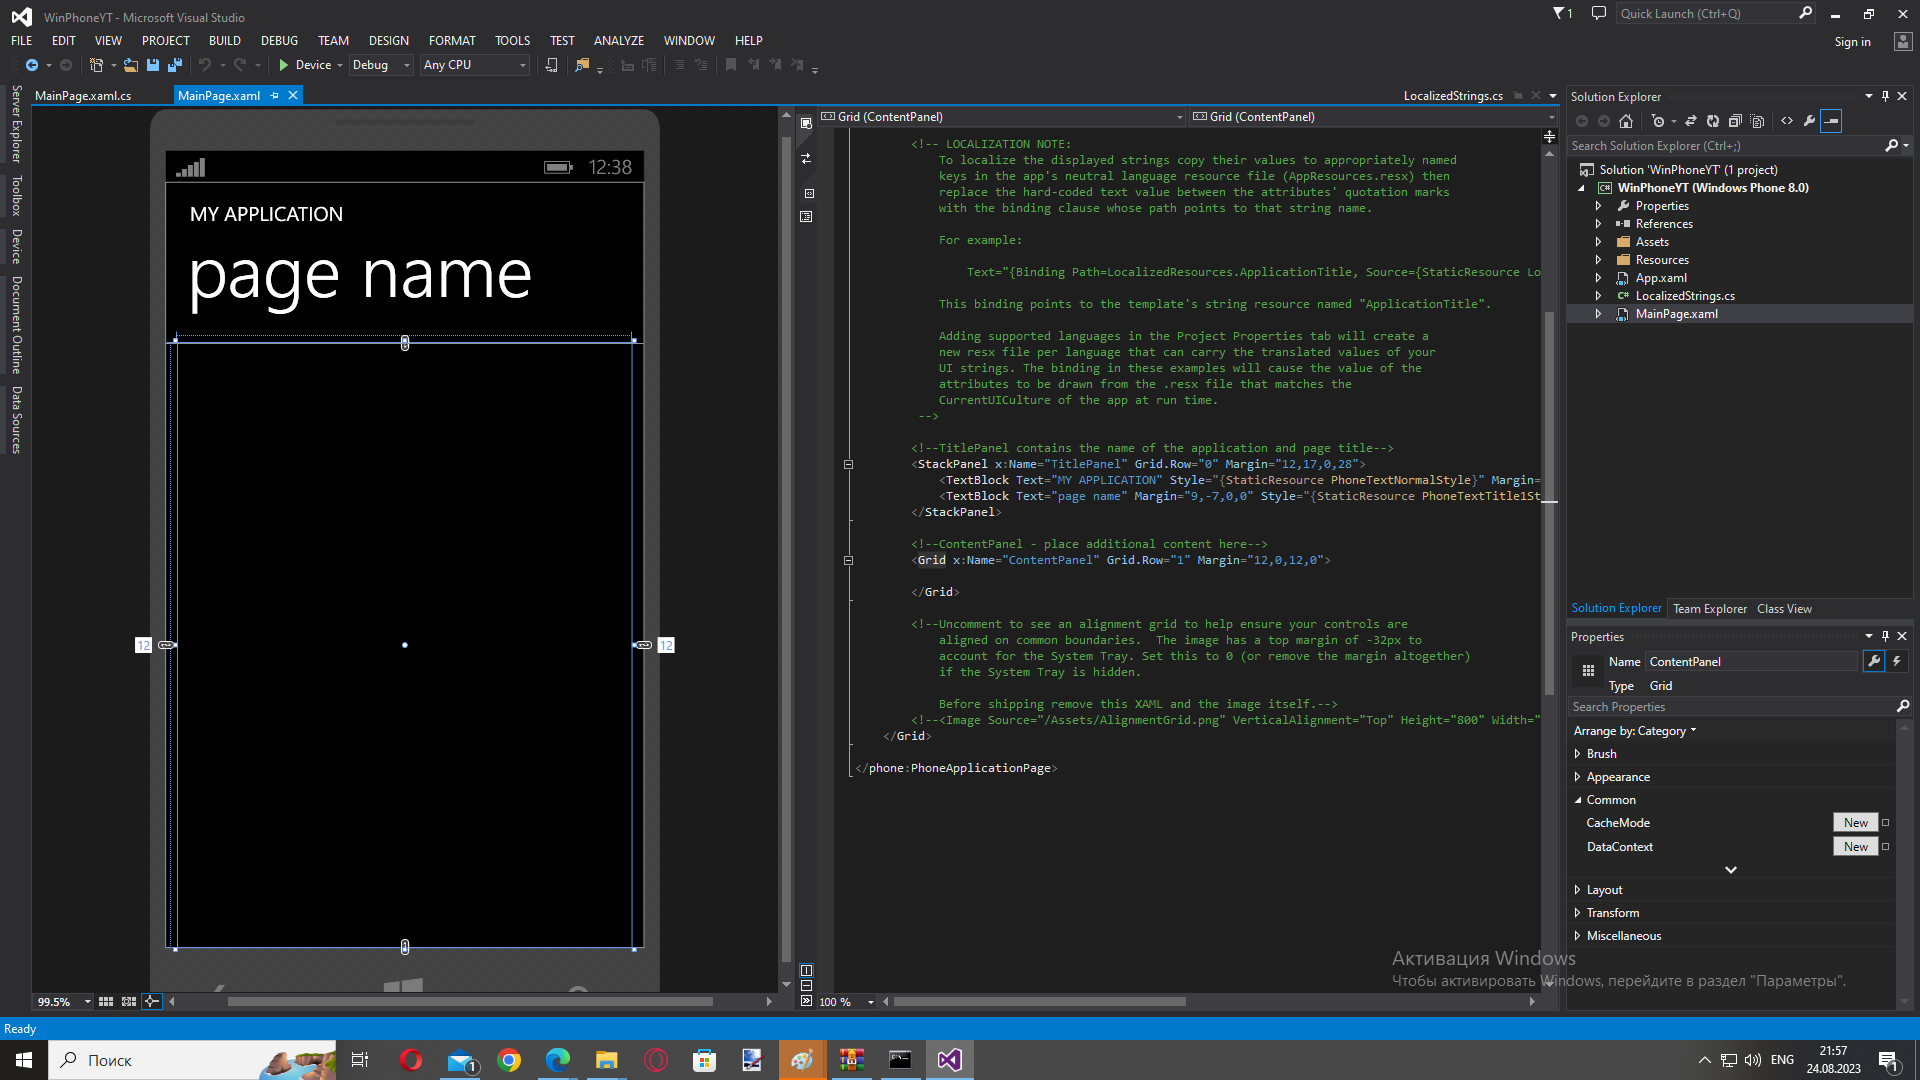1920x1080 pixels.
Task: Click the View Code icon in Solution Explorer
Action: [x=1787, y=121]
